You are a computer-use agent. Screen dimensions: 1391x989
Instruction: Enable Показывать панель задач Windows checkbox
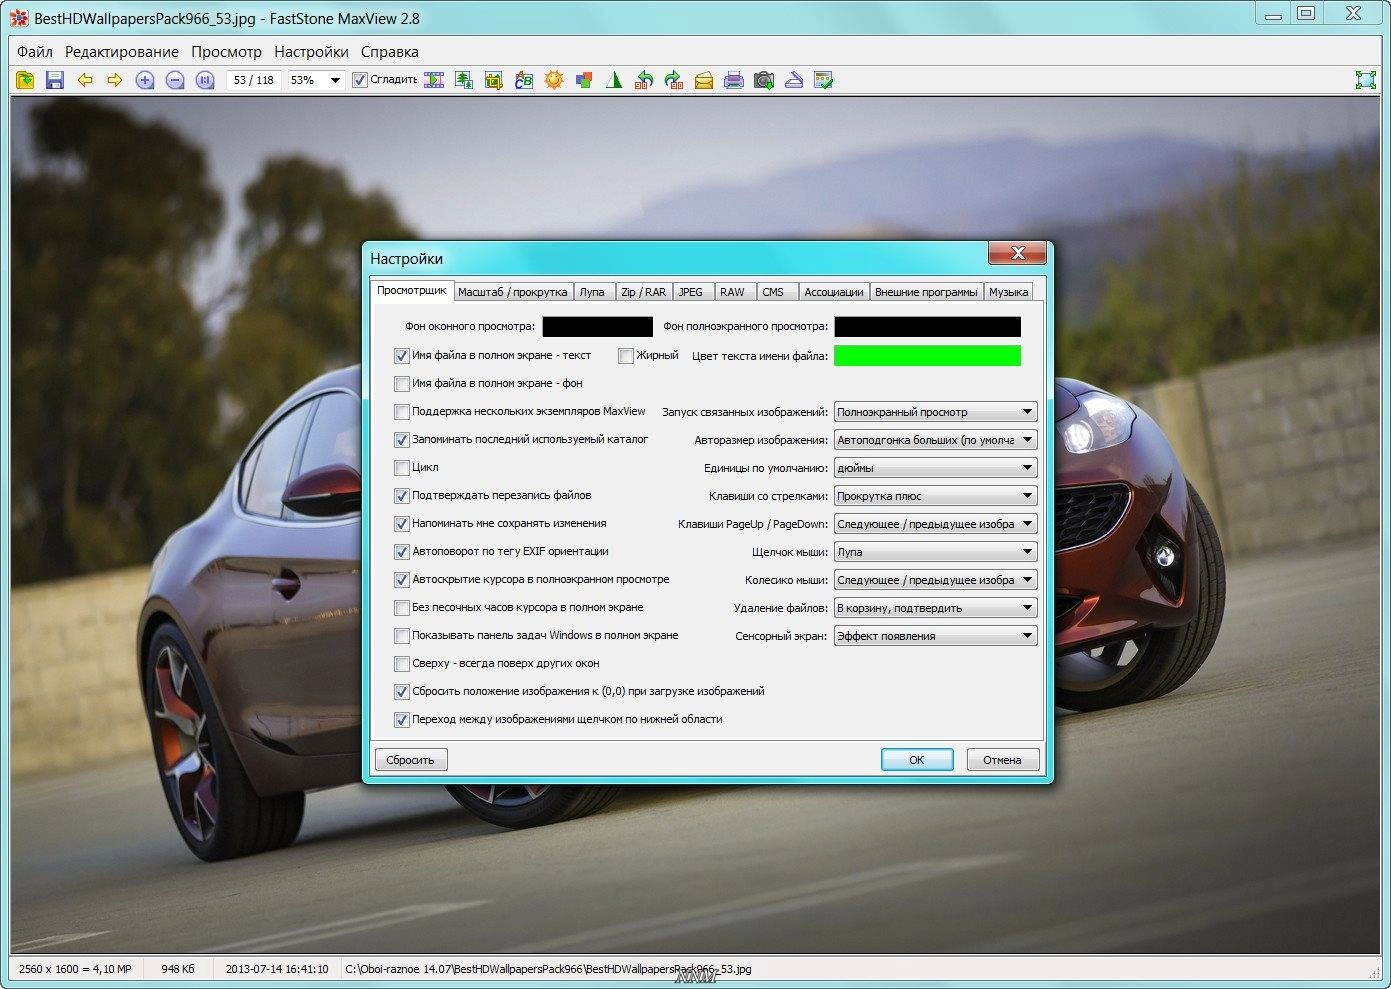tap(401, 635)
